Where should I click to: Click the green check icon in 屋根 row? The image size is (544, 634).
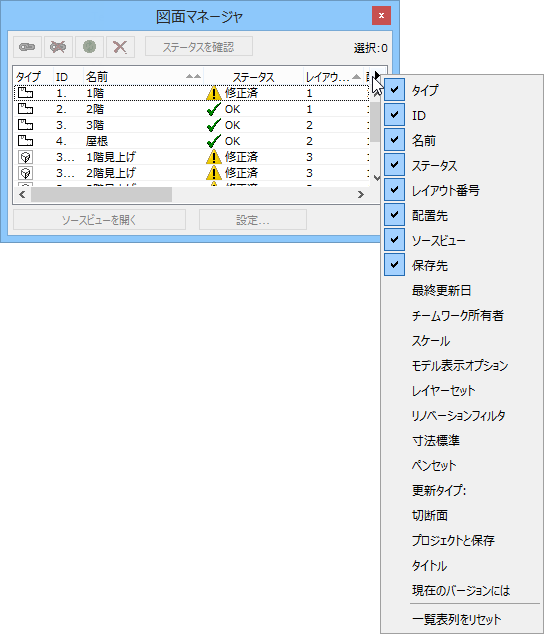tap(214, 141)
